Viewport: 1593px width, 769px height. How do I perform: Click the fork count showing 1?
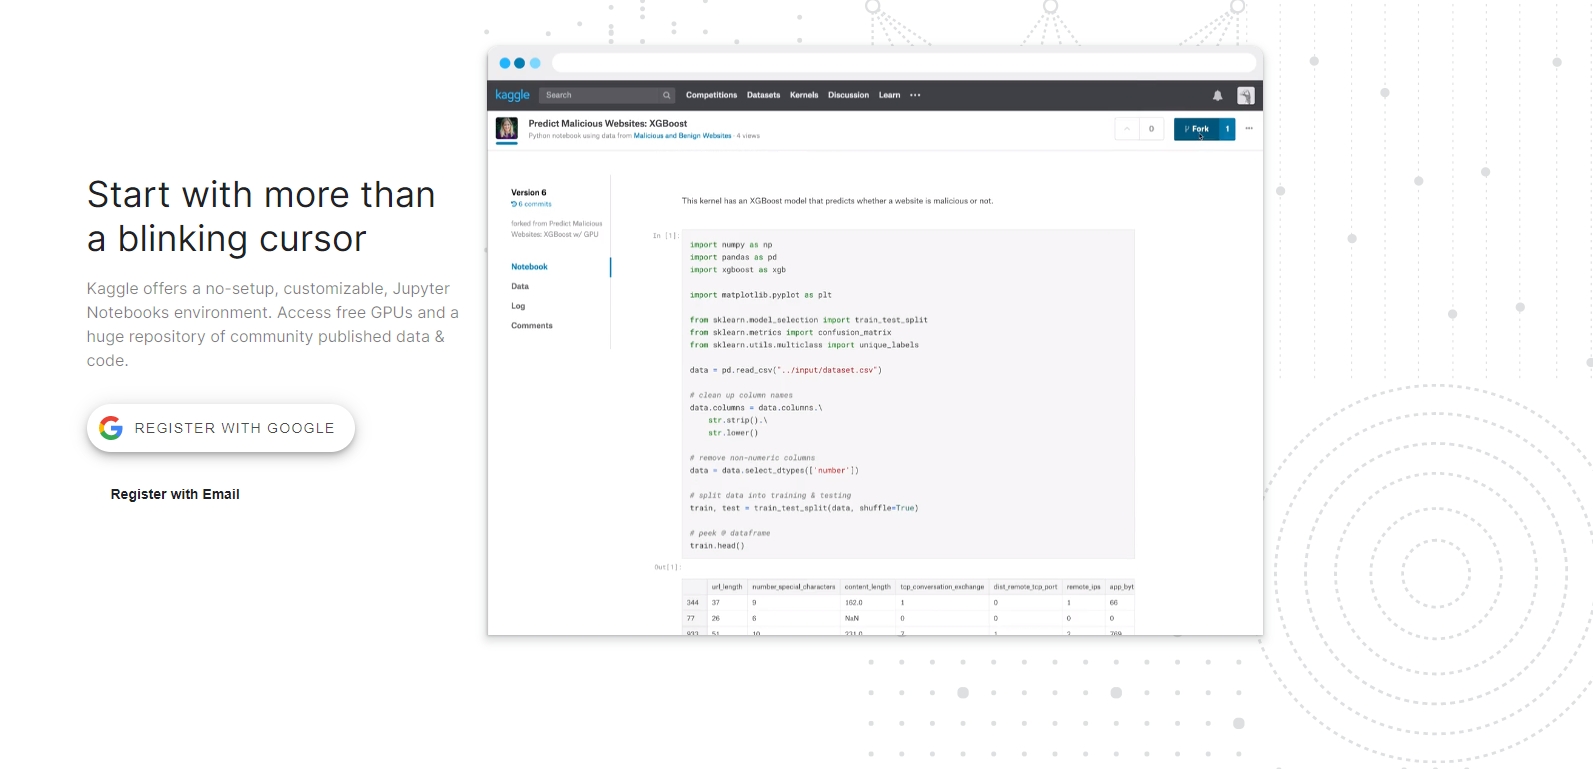[x=1227, y=129]
